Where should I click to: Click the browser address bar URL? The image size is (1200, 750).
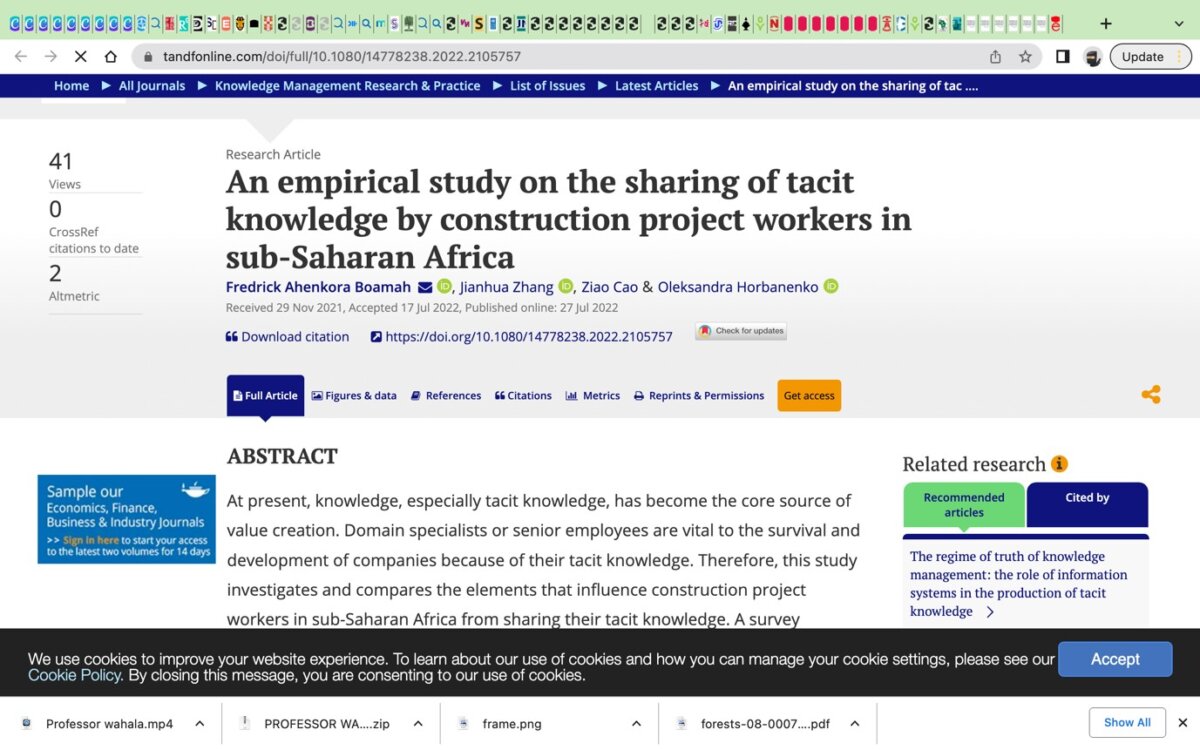pos(342,57)
